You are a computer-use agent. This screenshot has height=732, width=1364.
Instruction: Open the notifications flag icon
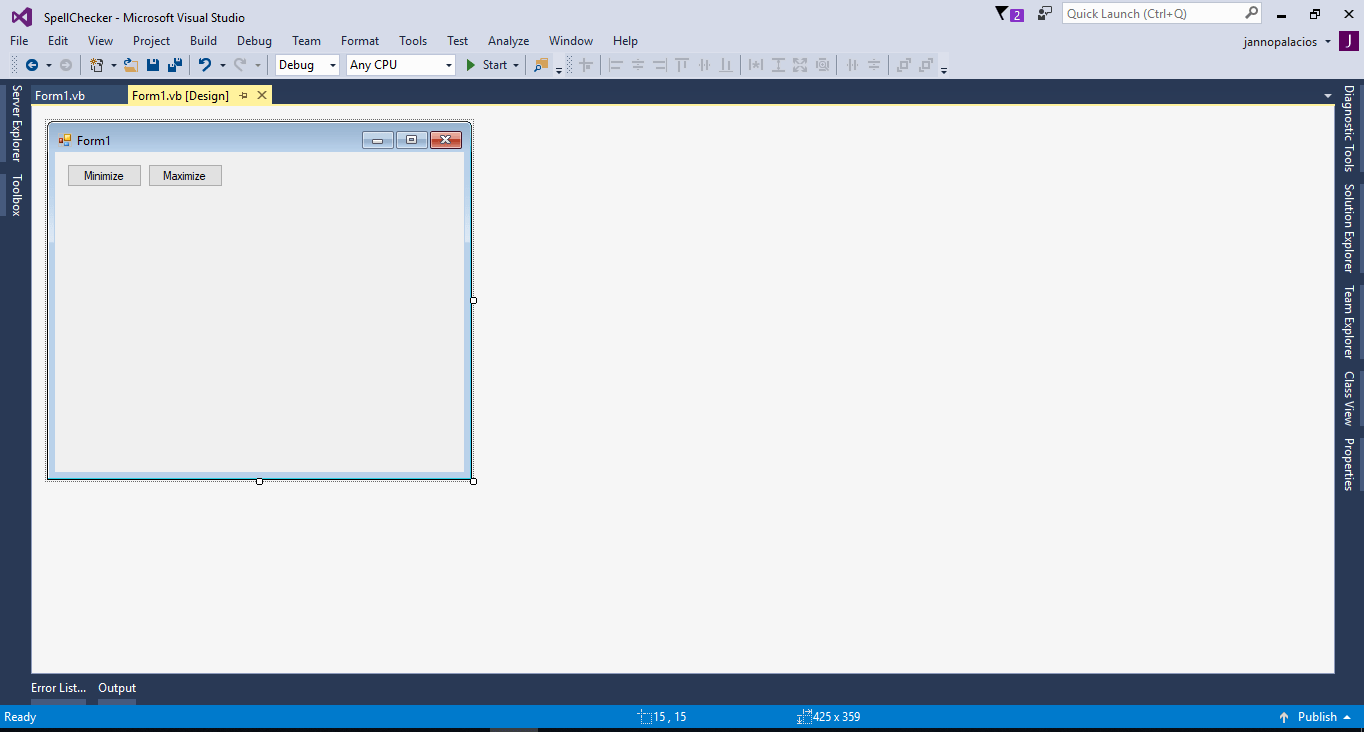click(x=1009, y=14)
